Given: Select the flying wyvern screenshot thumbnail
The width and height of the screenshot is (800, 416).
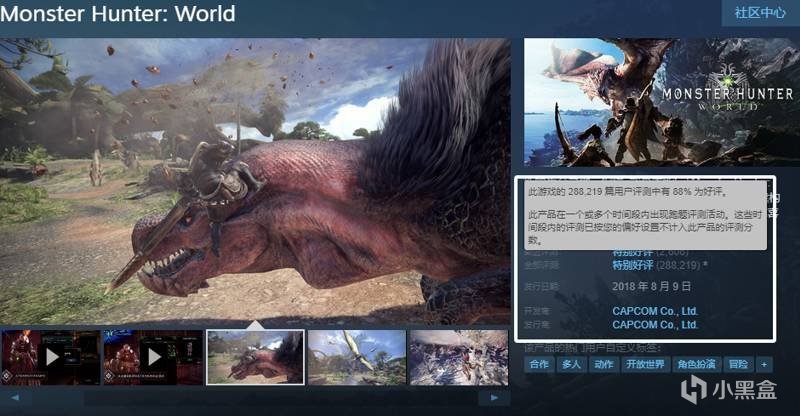Looking at the screenshot, I should [x=357, y=357].
